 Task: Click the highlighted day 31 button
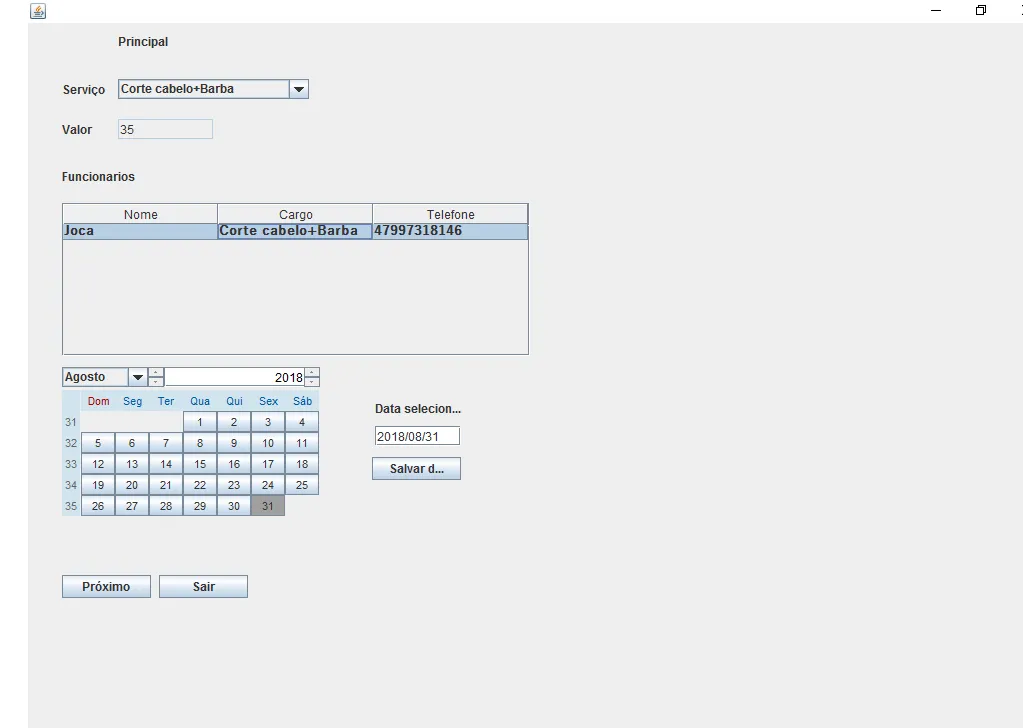(267, 506)
